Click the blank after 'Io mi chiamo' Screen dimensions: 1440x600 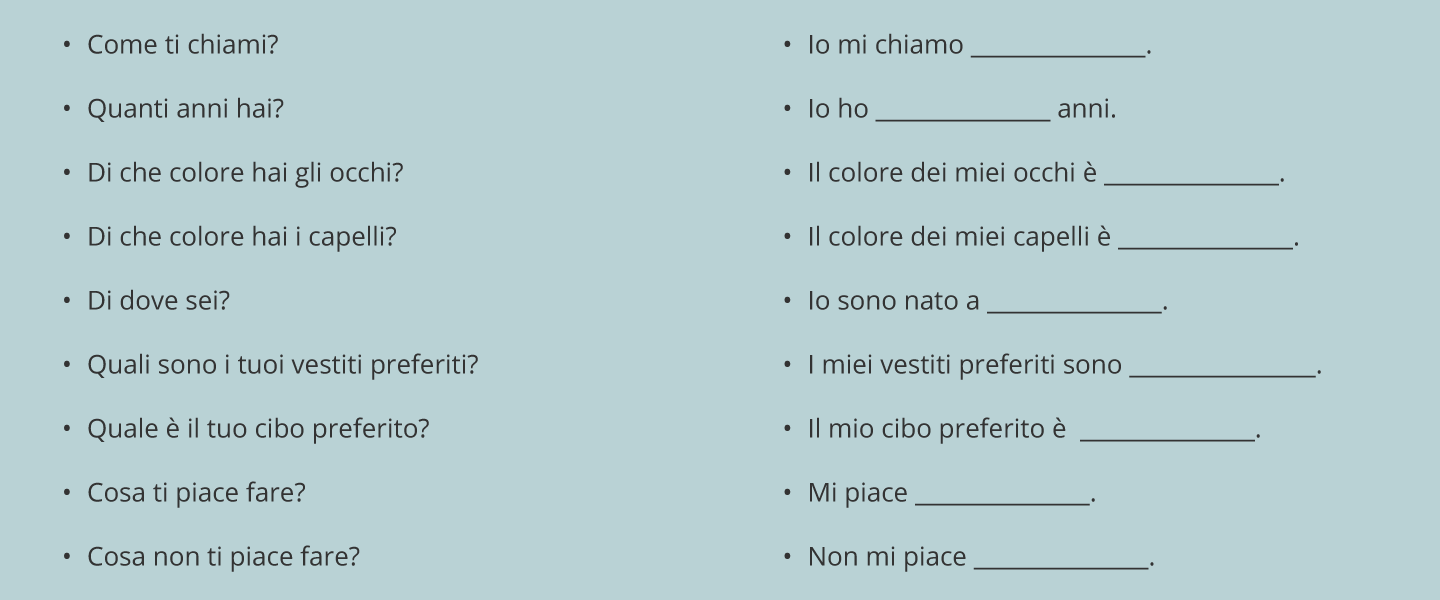point(1058,48)
